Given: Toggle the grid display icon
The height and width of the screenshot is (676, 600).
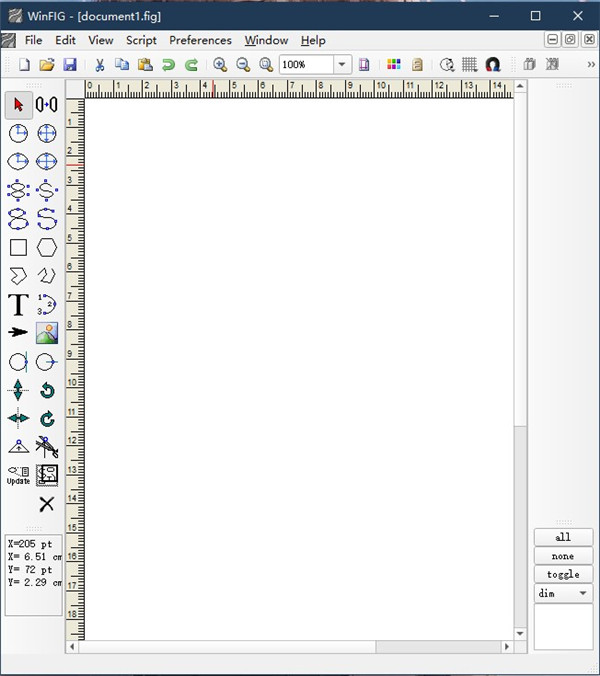Looking at the screenshot, I should [x=468, y=64].
